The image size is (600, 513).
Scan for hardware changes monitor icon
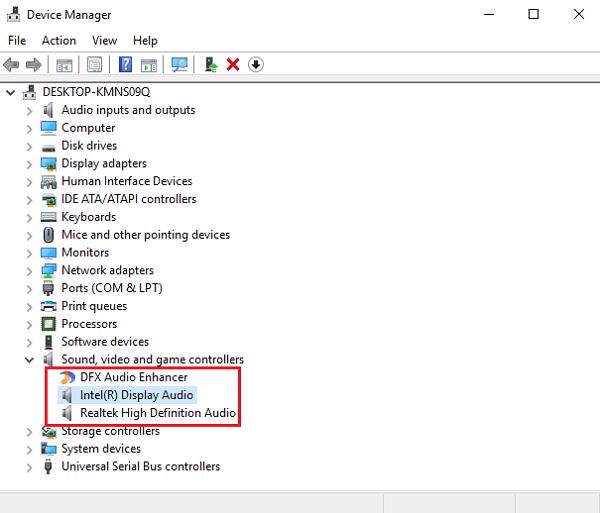coord(179,65)
